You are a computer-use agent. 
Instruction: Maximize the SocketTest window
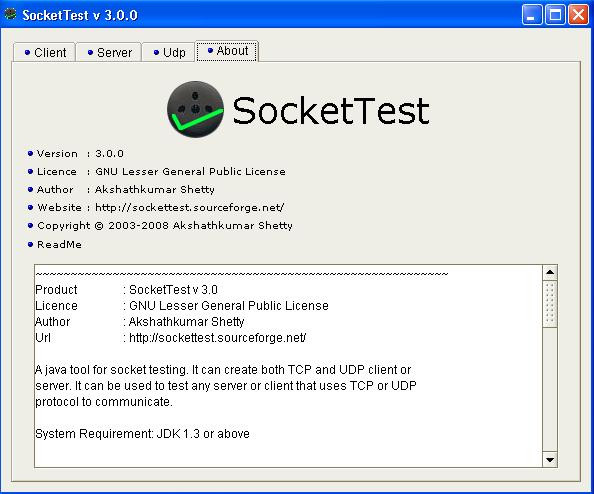[x=555, y=15]
